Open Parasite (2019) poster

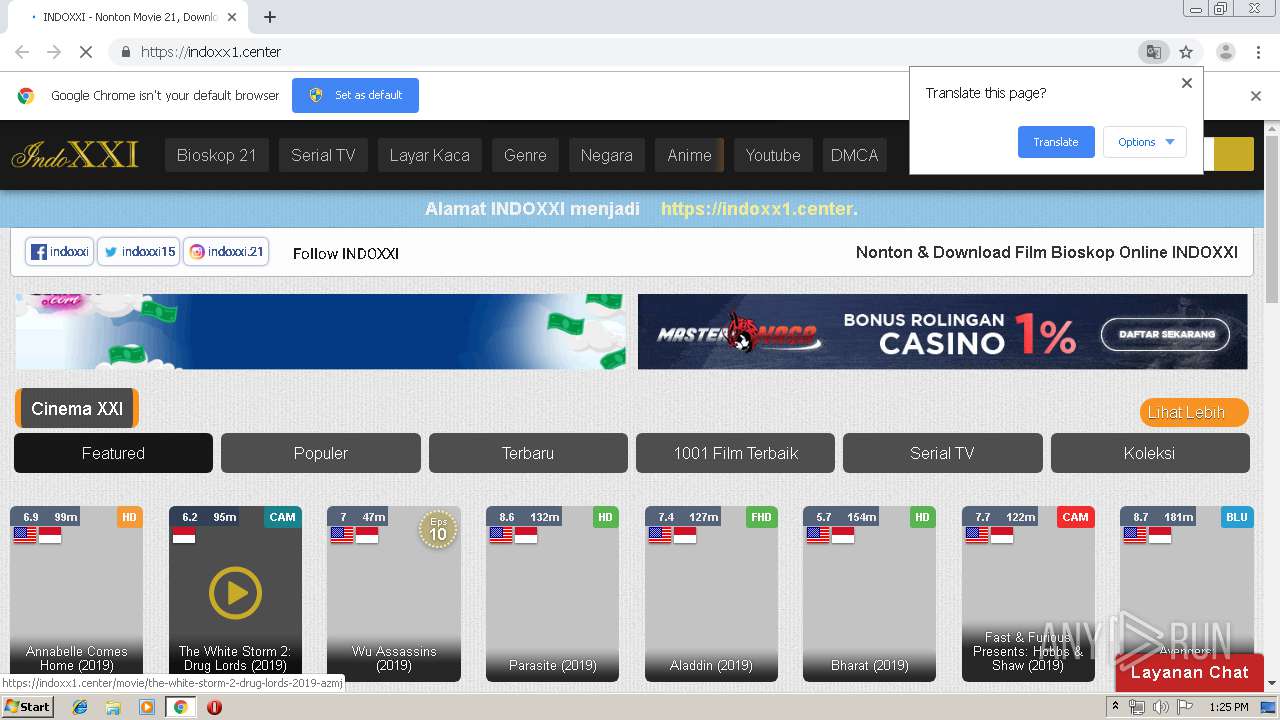point(552,593)
